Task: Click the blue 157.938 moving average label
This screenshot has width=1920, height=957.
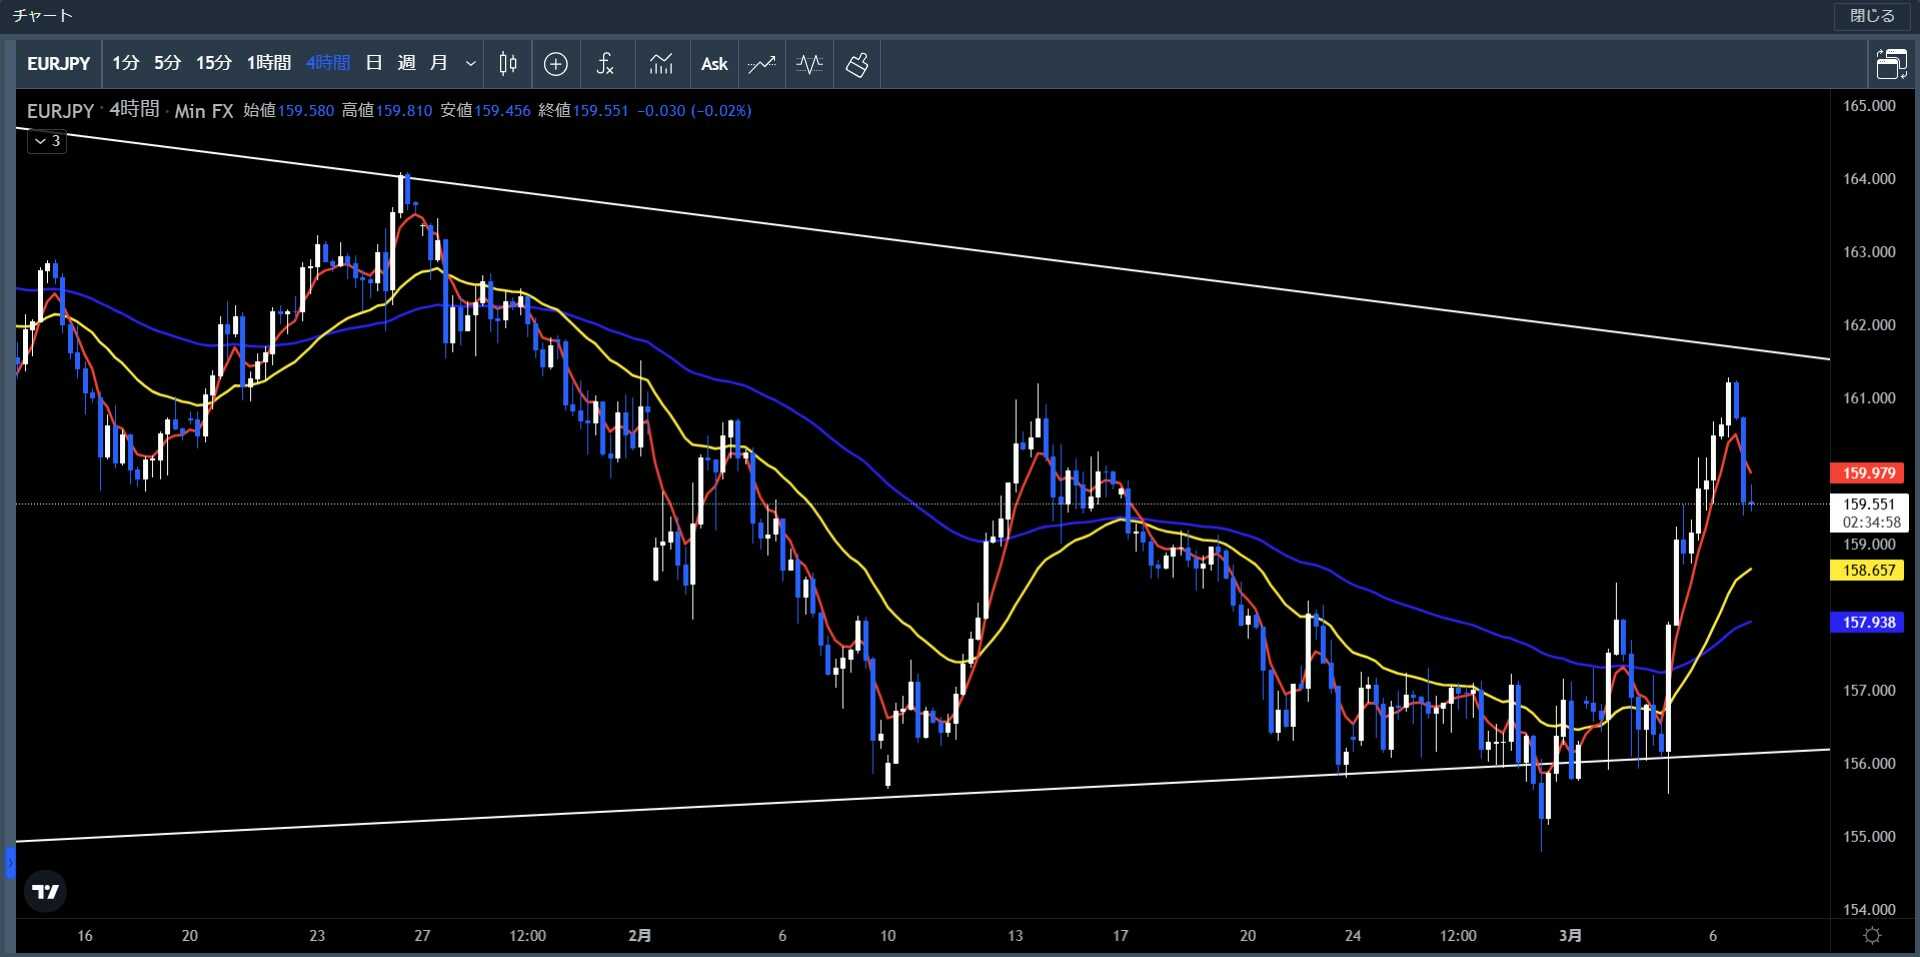Action: [x=1868, y=622]
